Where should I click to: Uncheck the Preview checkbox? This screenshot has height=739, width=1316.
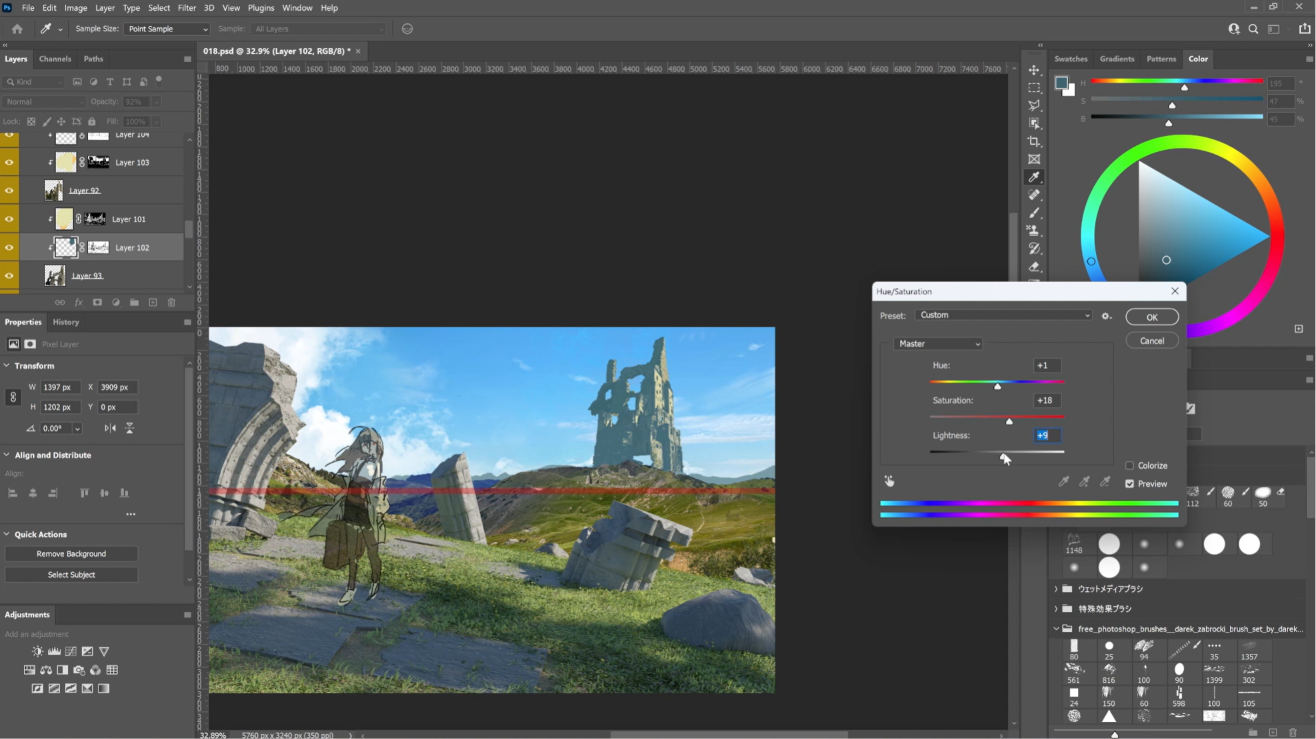point(1130,484)
